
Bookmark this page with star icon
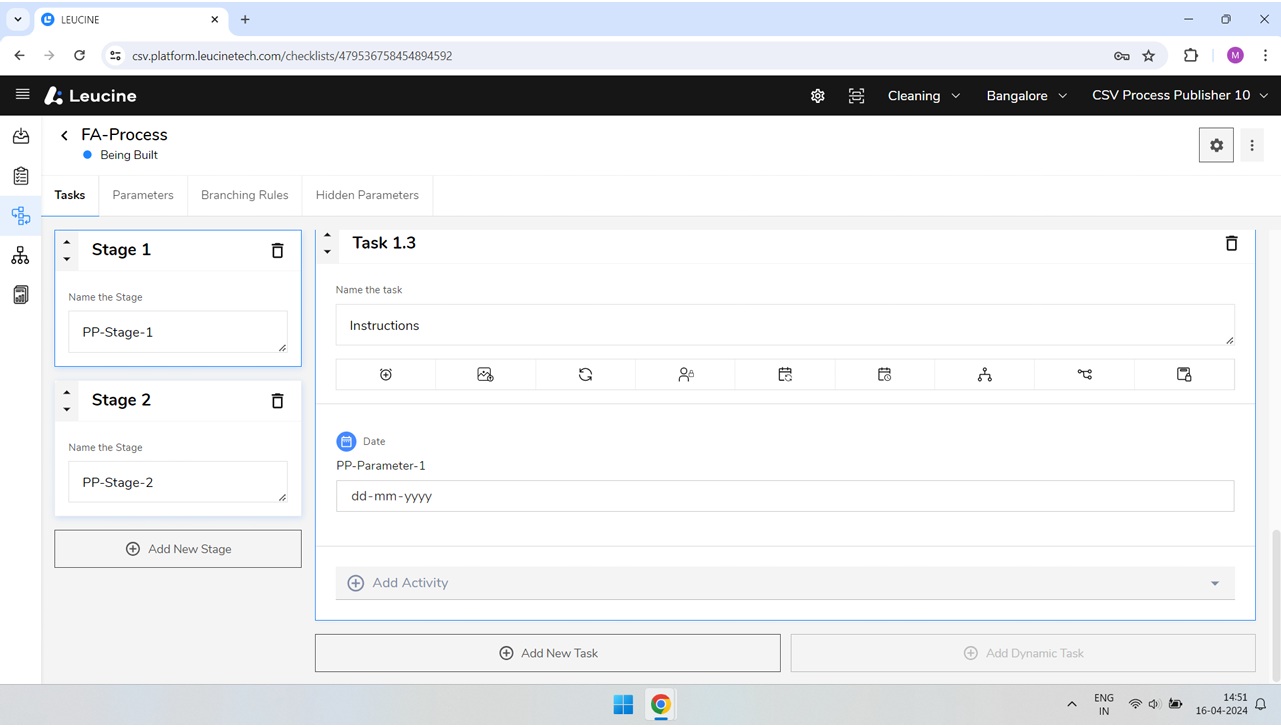(x=1149, y=56)
